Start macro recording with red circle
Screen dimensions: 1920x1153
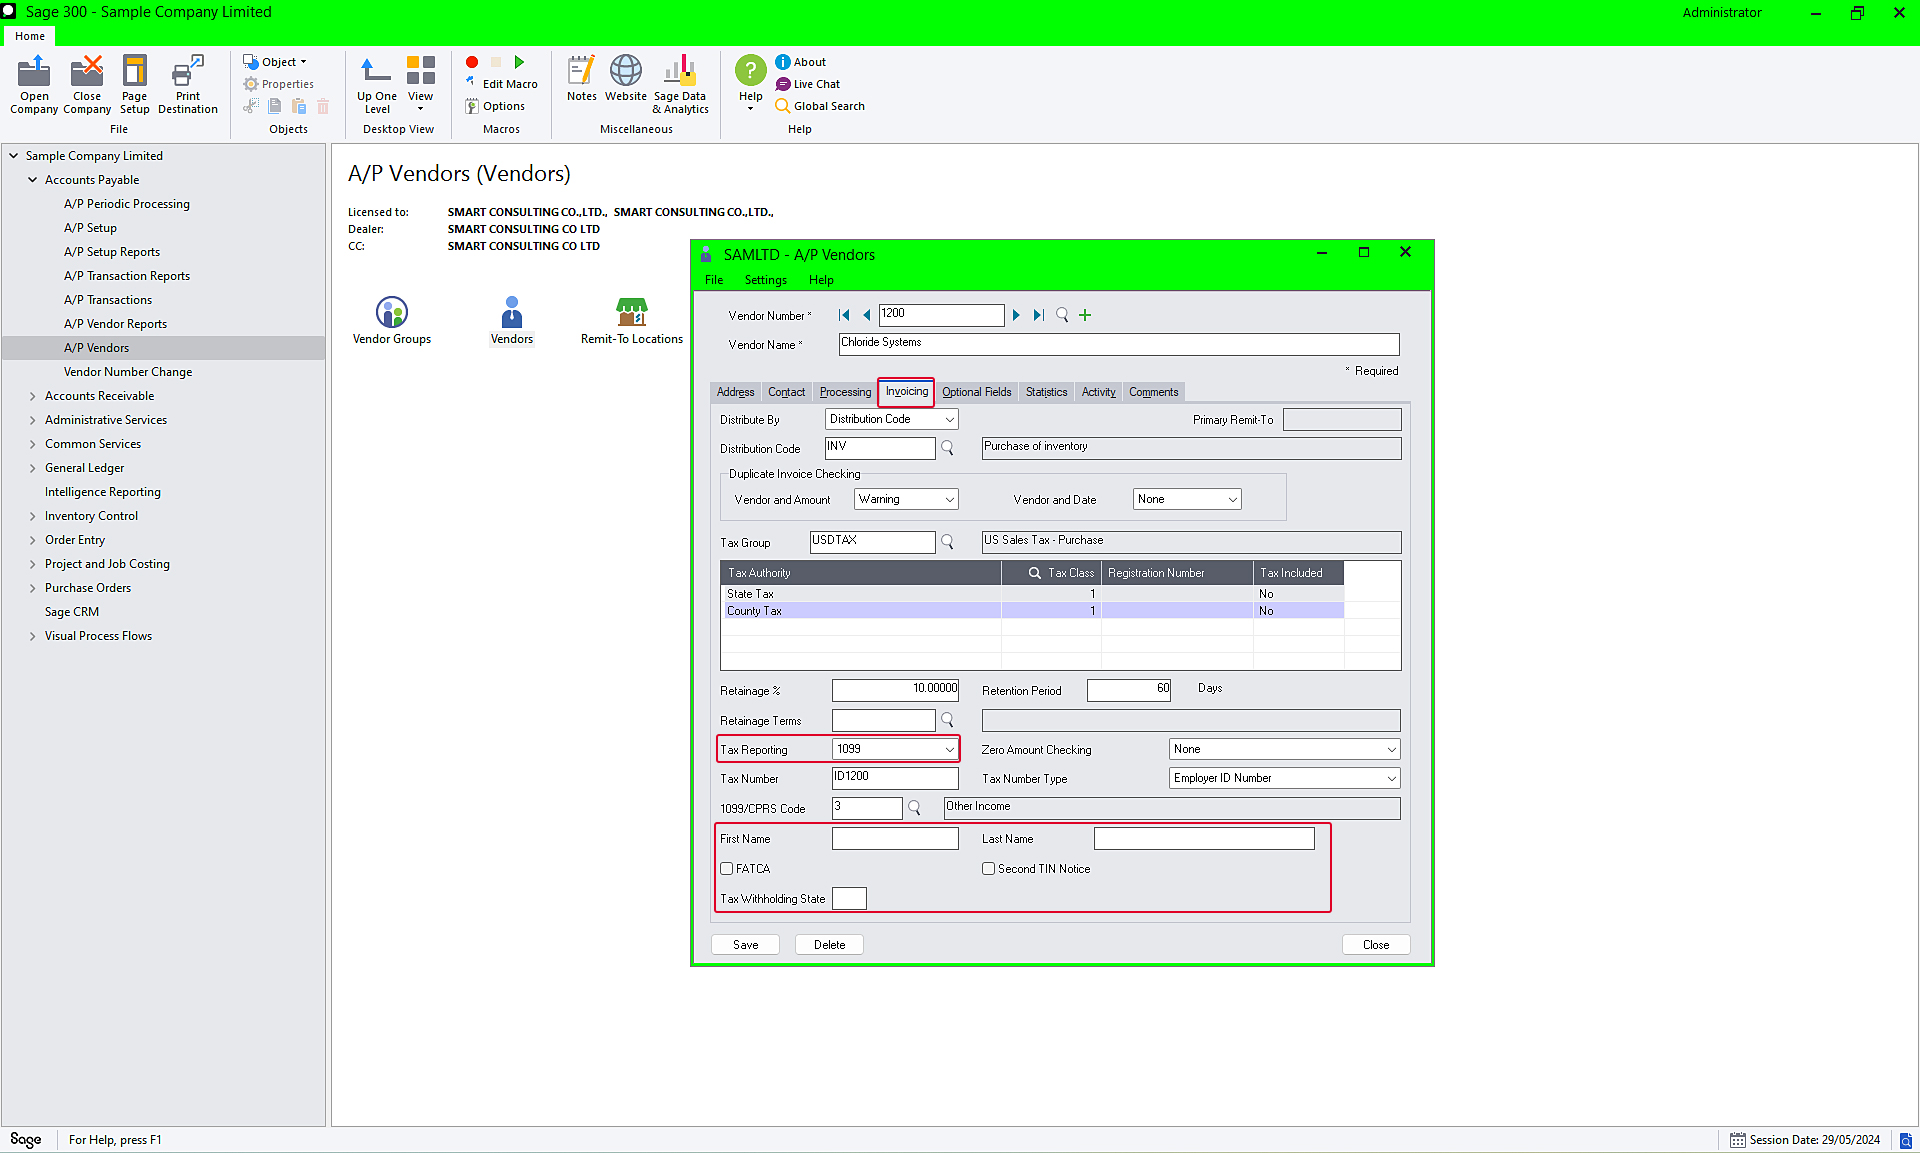[472, 62]
